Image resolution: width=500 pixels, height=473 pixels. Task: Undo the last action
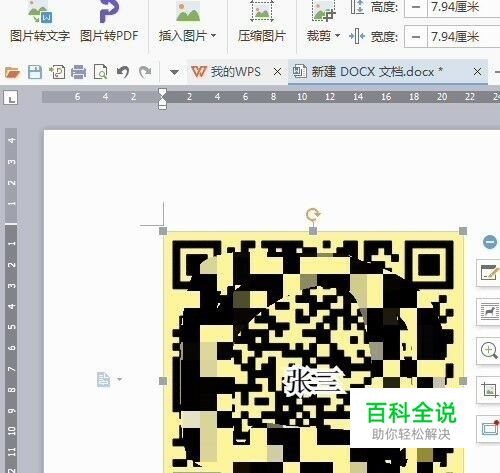[123, 72]
